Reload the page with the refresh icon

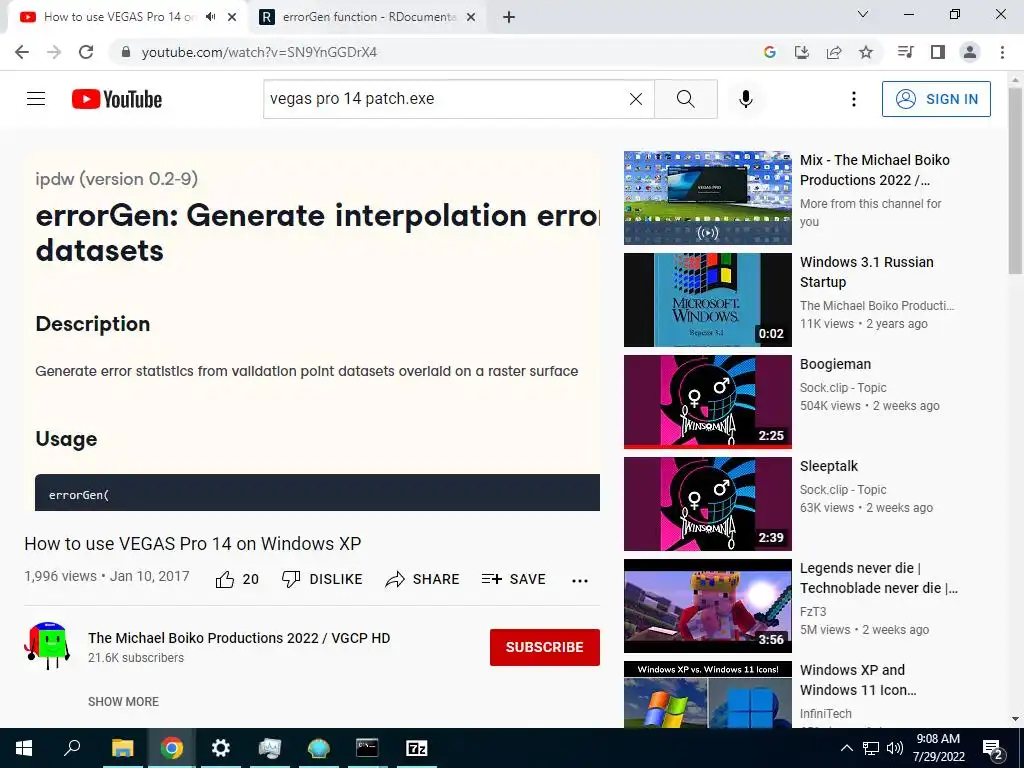tap(86, 52)
